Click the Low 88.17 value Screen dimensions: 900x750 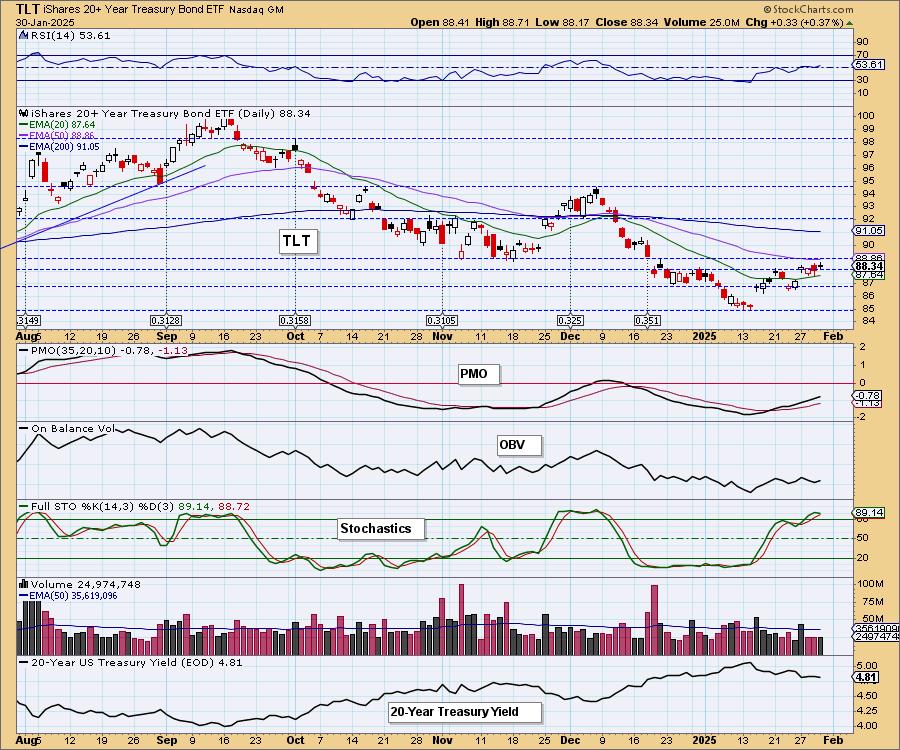click(x=562, y=22)
